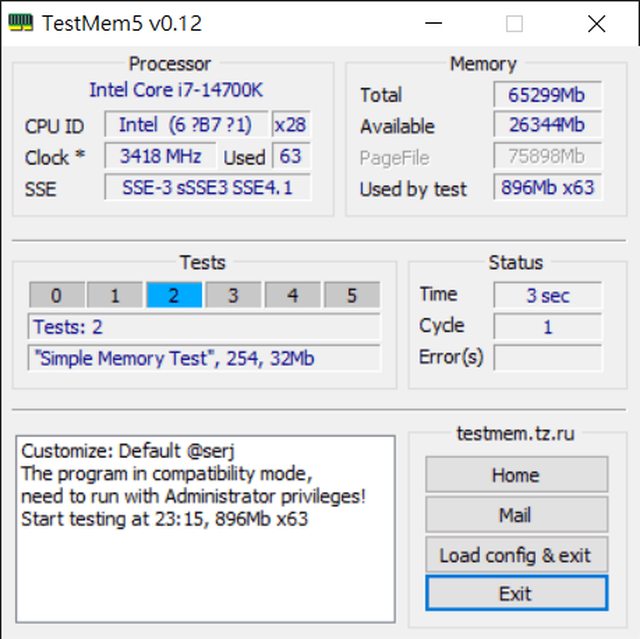Viewport: 640px width, 639px height.
Task: Minimize the TestMem5 window
Action: tap(434, 24)
